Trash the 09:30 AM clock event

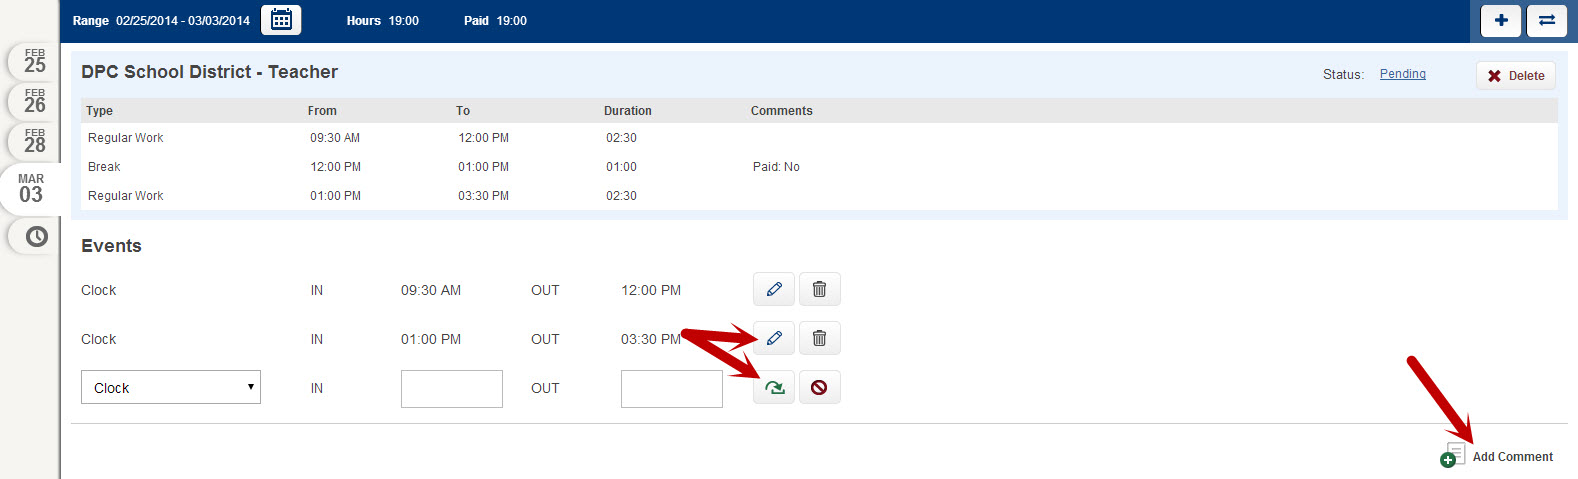819,289
